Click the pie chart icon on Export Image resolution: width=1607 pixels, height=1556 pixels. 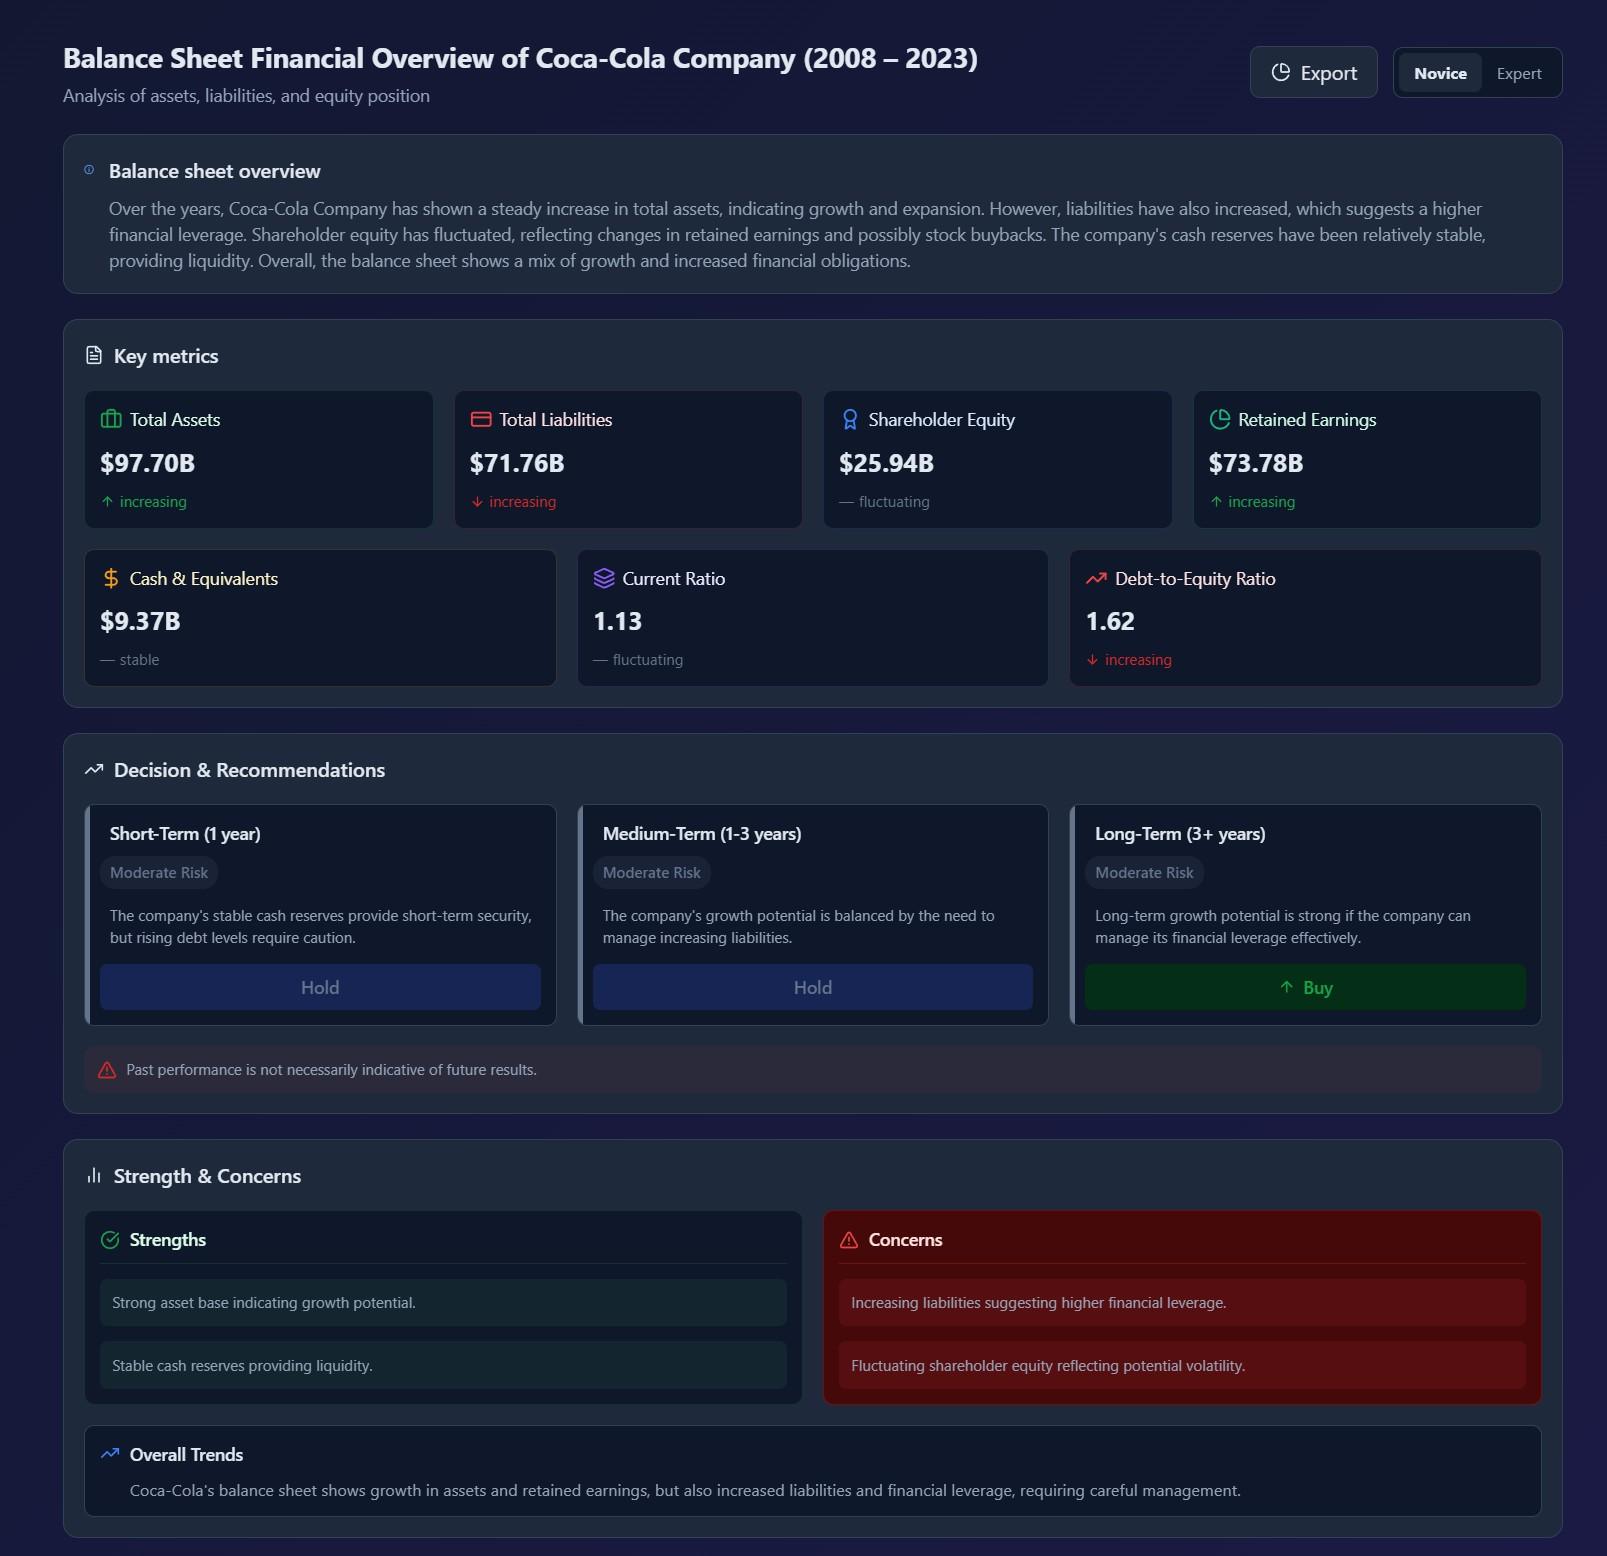tap(1280, 72)
